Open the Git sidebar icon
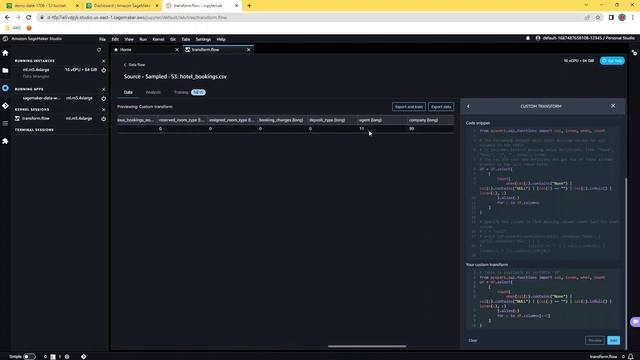The image size is (640, 360). pyautogui.click(x=5, y=106)
